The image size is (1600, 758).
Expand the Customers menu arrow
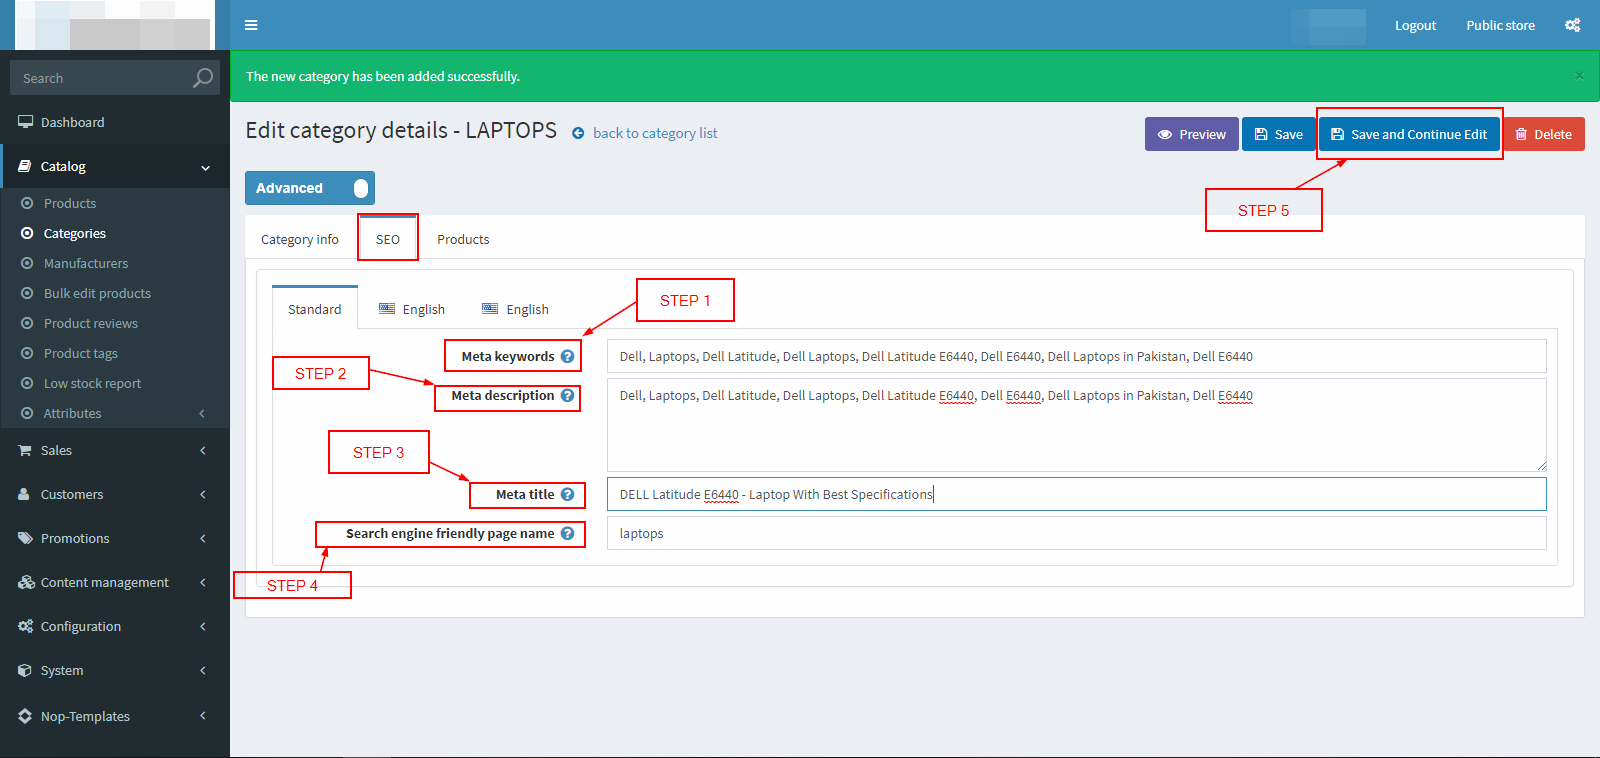203,494
